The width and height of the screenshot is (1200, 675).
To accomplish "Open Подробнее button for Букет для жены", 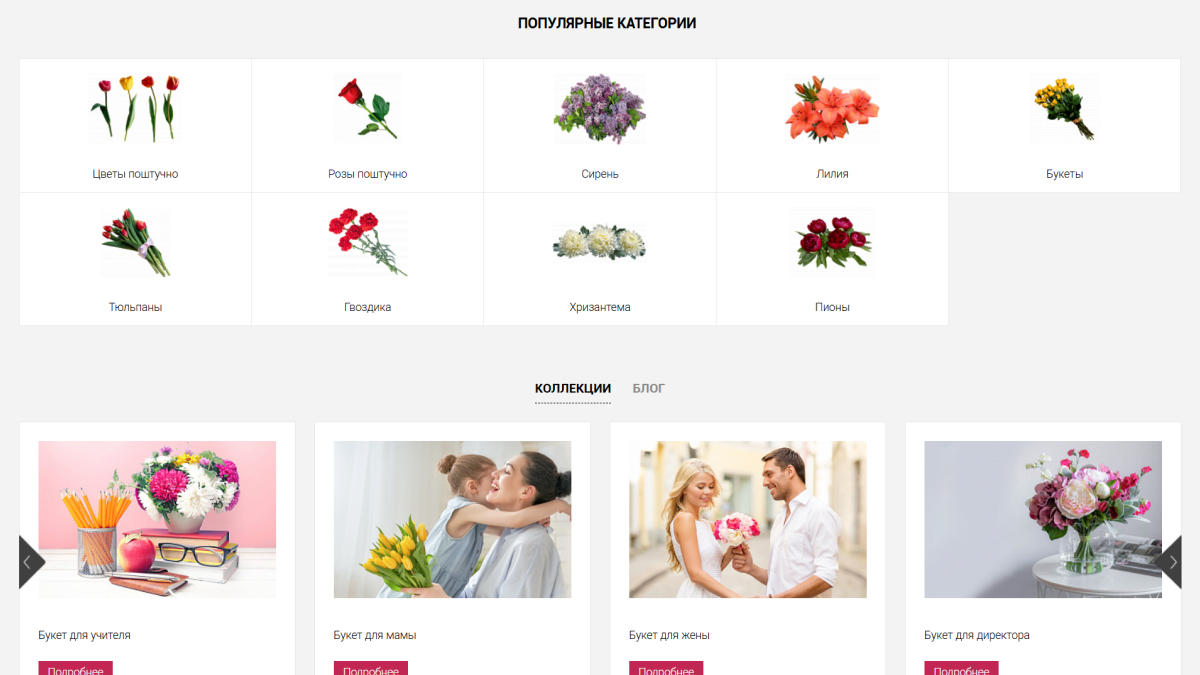I will [666, 669].
